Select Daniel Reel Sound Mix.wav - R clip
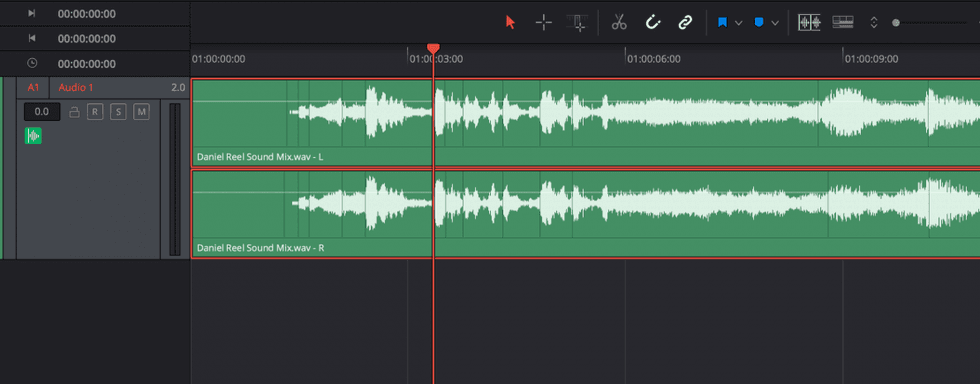The height and width of the screenshot is (384, 980). [x=586, y=214]
